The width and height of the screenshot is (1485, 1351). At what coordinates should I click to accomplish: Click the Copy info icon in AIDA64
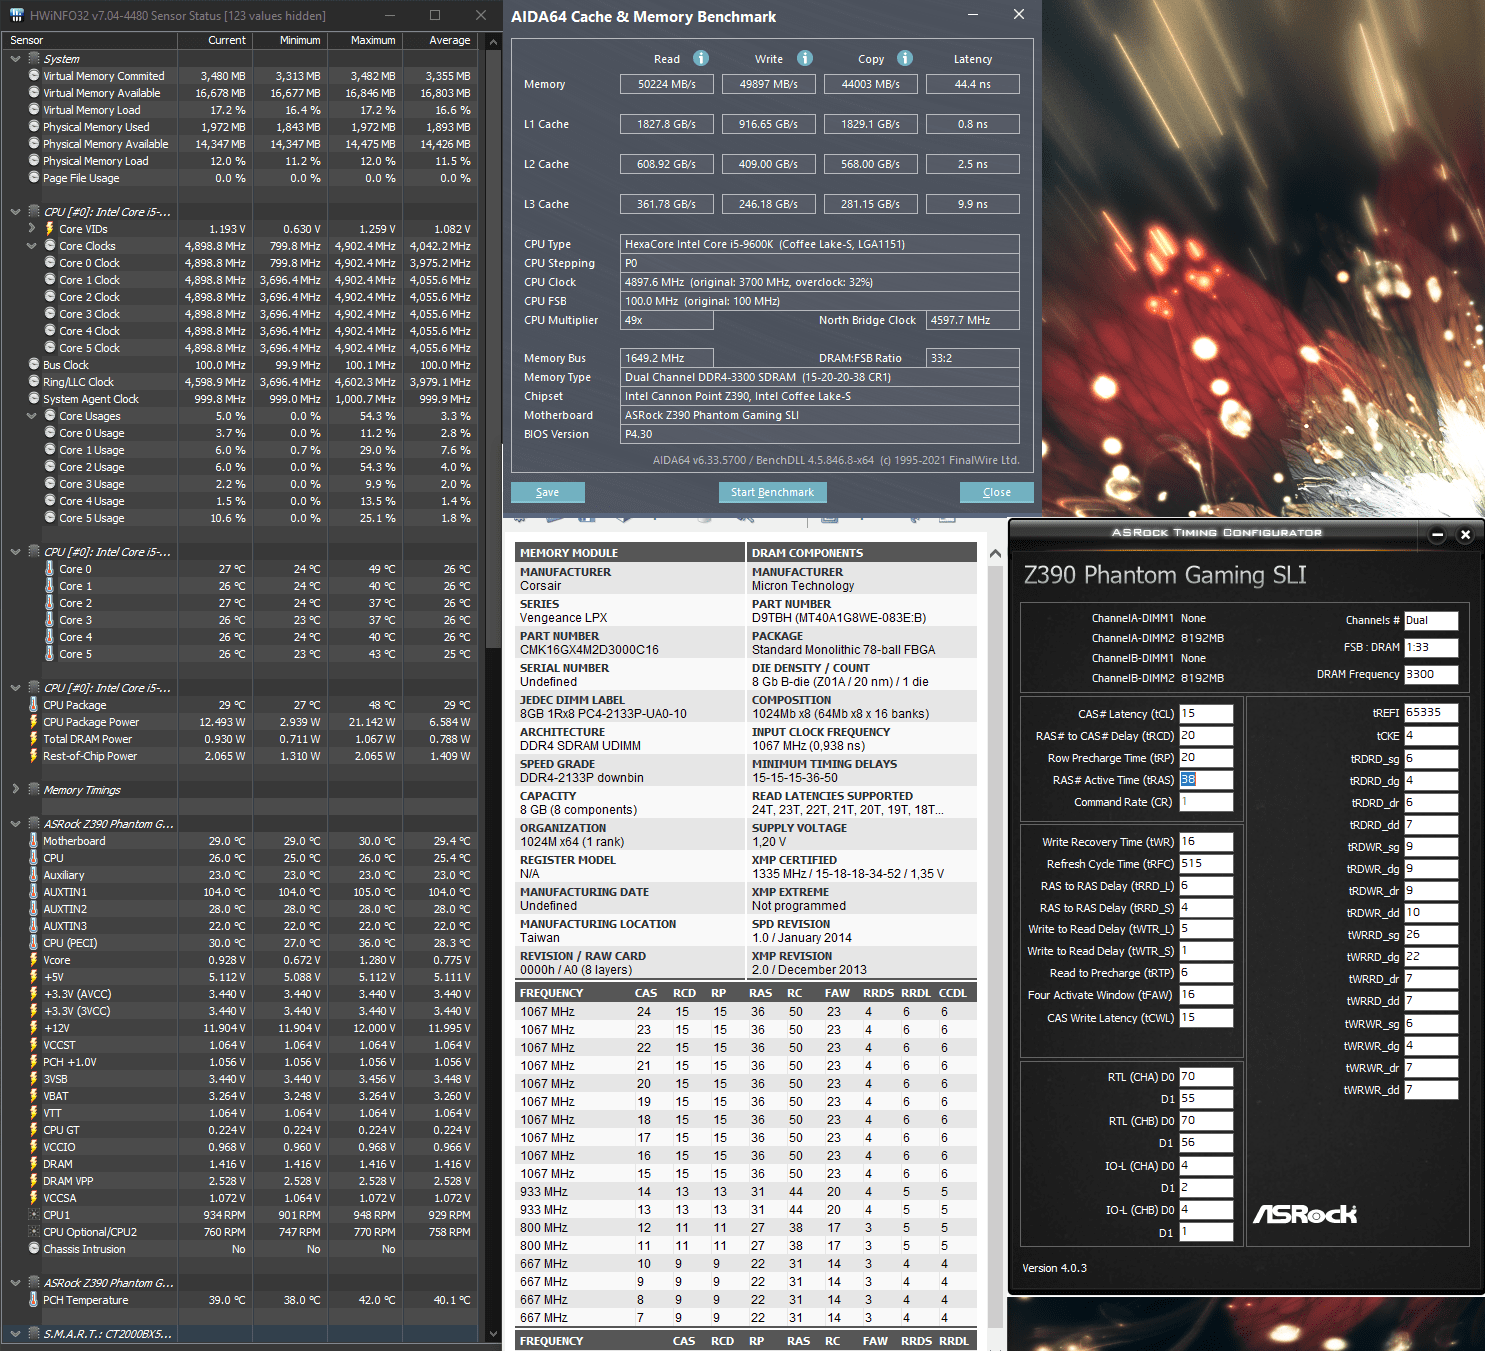pos(905,58)
